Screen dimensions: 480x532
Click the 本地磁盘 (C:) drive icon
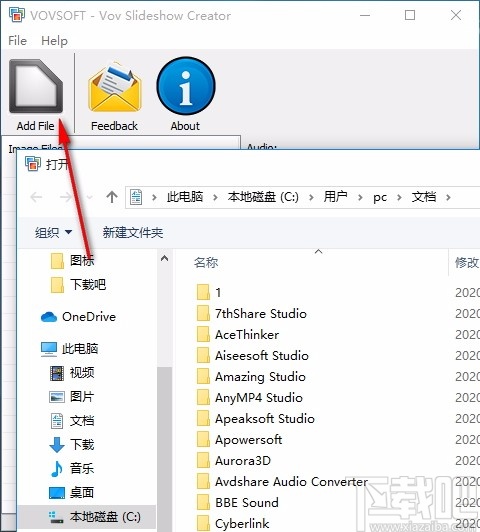tap(56, 517)
